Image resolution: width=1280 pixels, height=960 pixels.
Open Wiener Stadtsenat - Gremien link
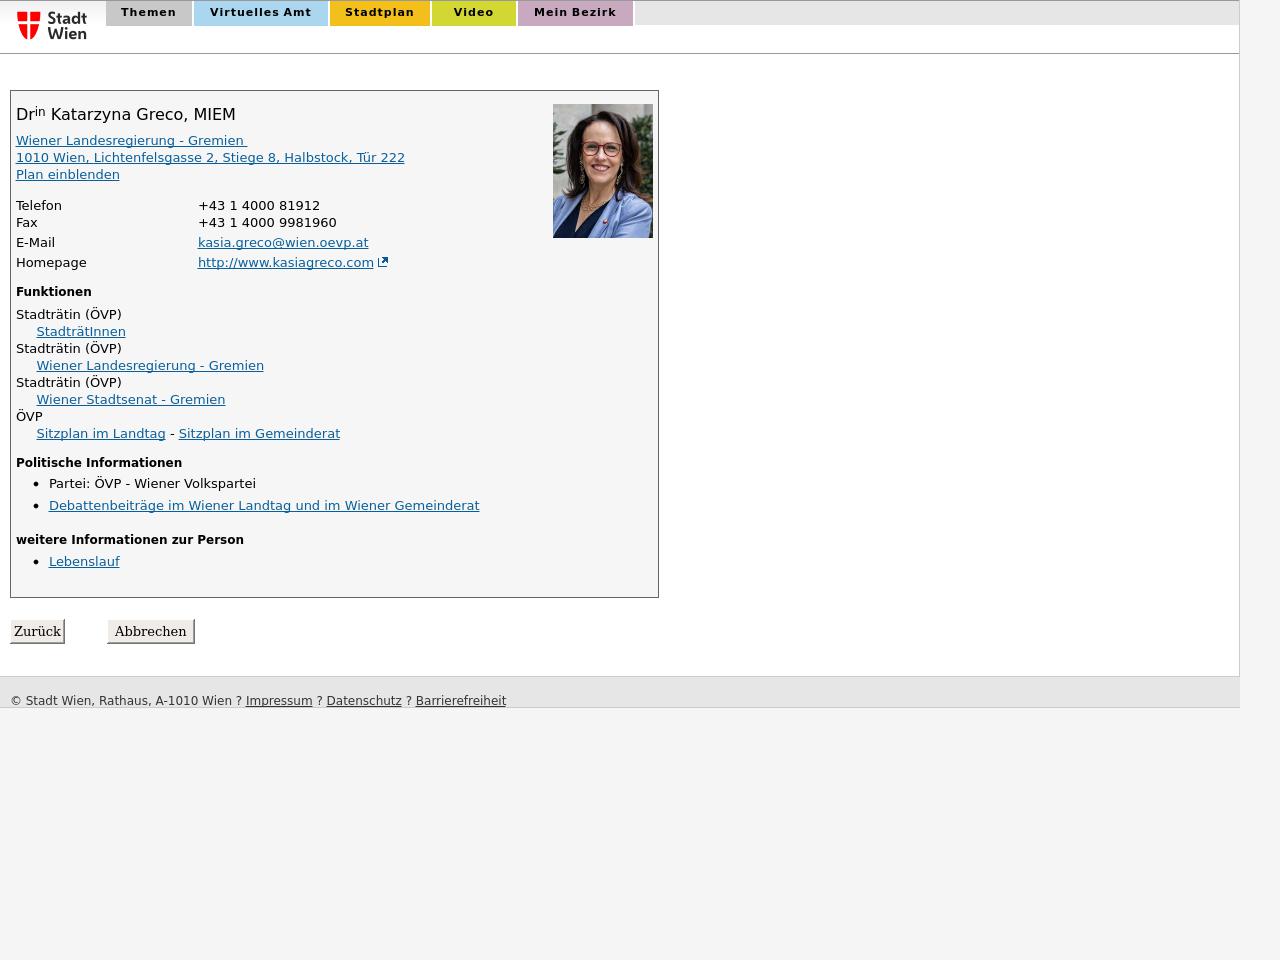(x=131, y=399)
